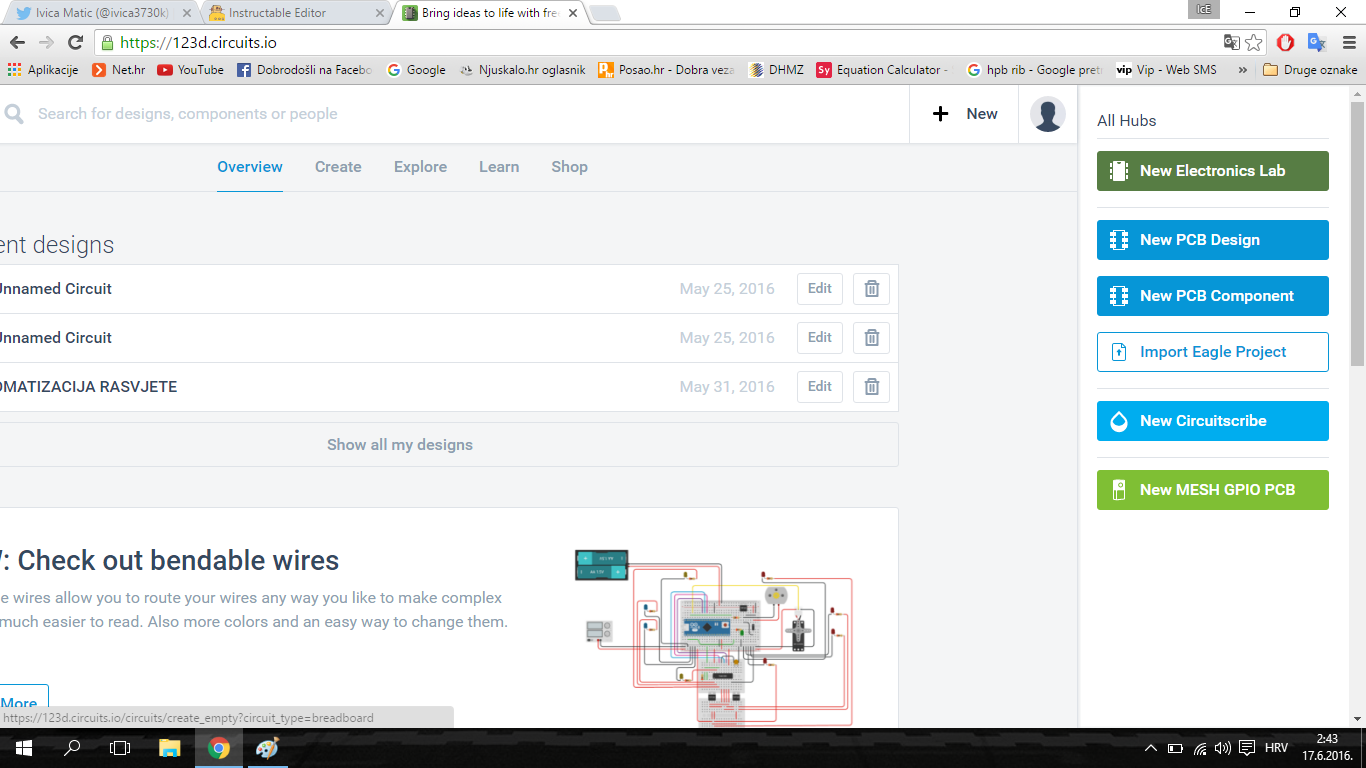Open the Posao.hr bookmark
Viewport: 1366px width, 768px height.
coord(667,70)
